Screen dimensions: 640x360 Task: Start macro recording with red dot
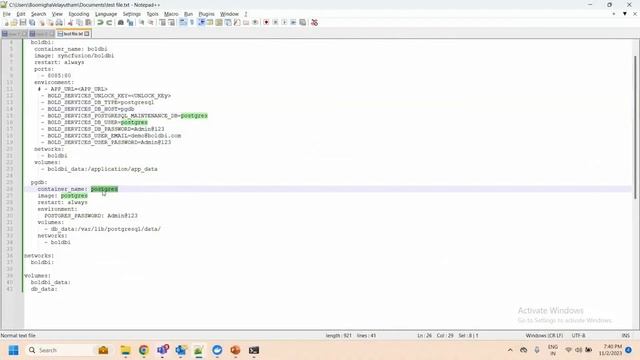pos(266,22)
